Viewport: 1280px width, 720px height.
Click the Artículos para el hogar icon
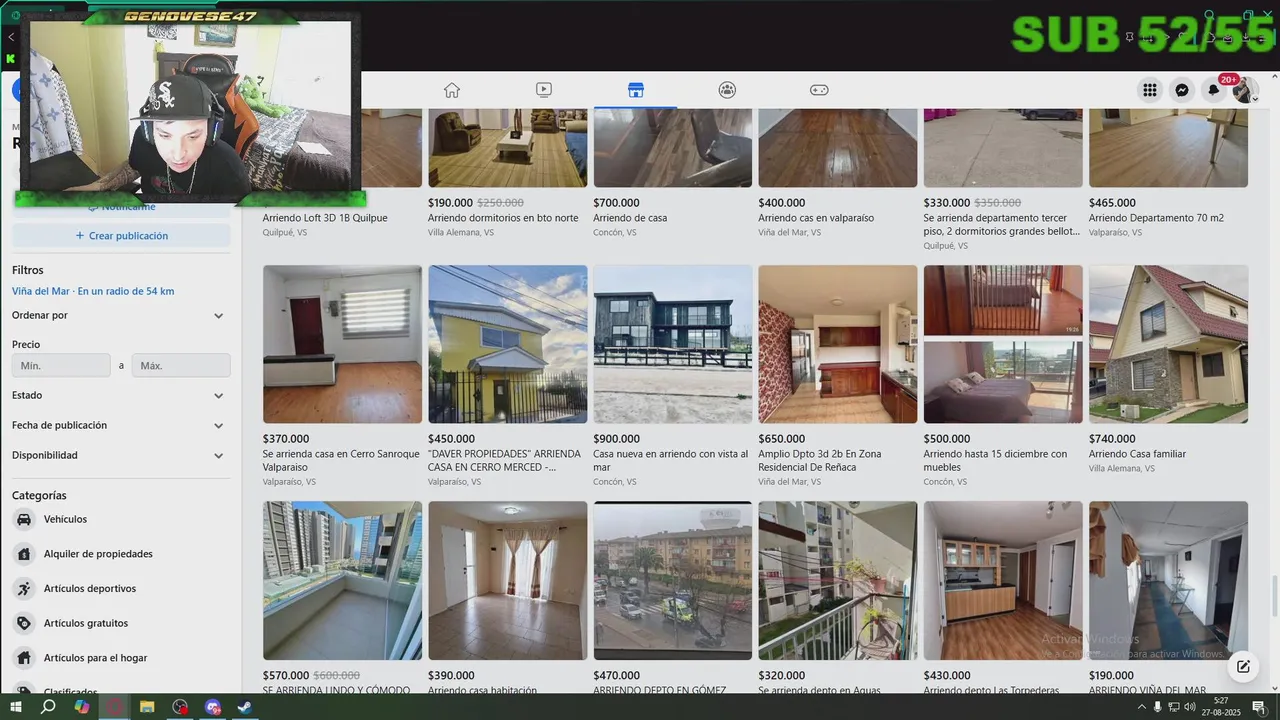pyautogui.click(x=23, y=658)
